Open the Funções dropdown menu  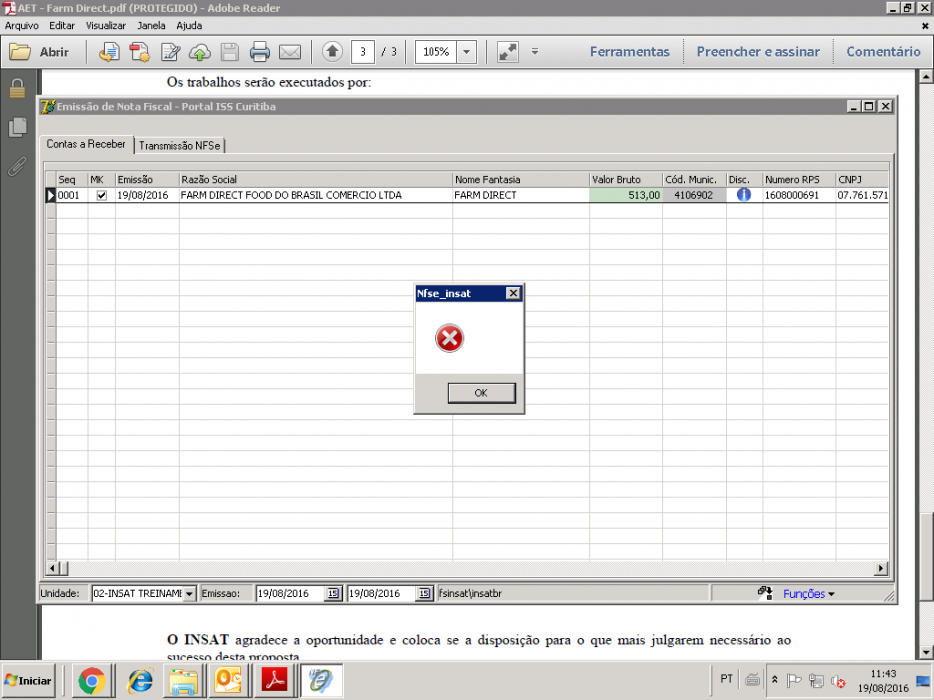[808, 594]
